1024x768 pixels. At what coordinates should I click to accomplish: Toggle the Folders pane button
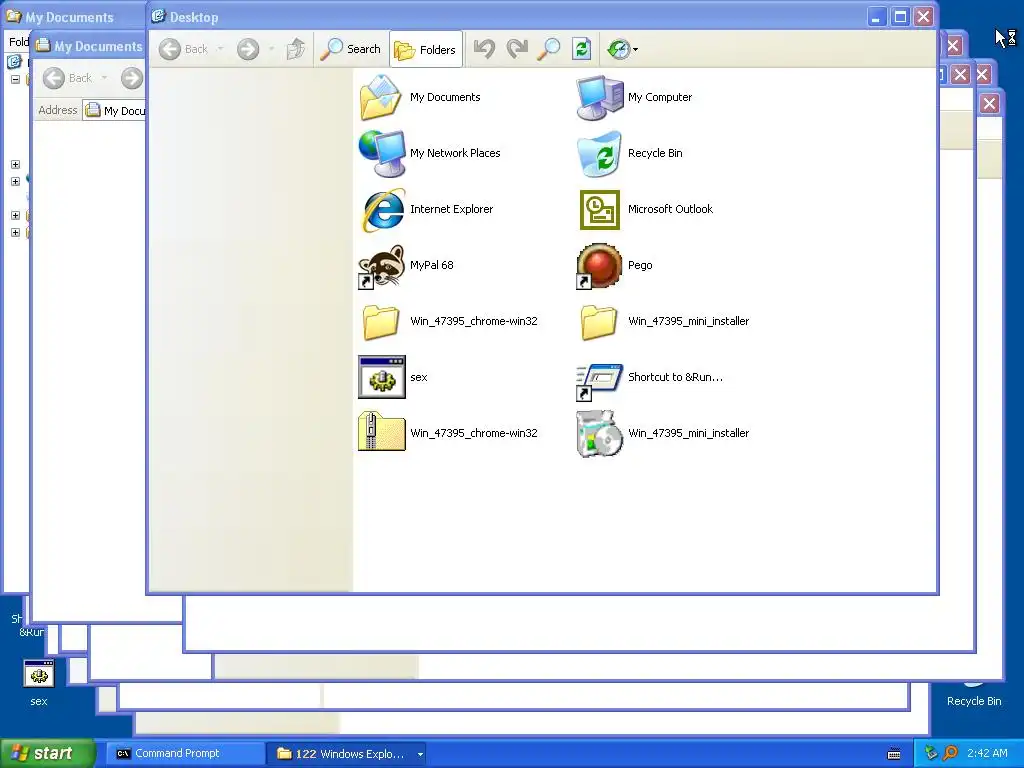coord(426,49)
